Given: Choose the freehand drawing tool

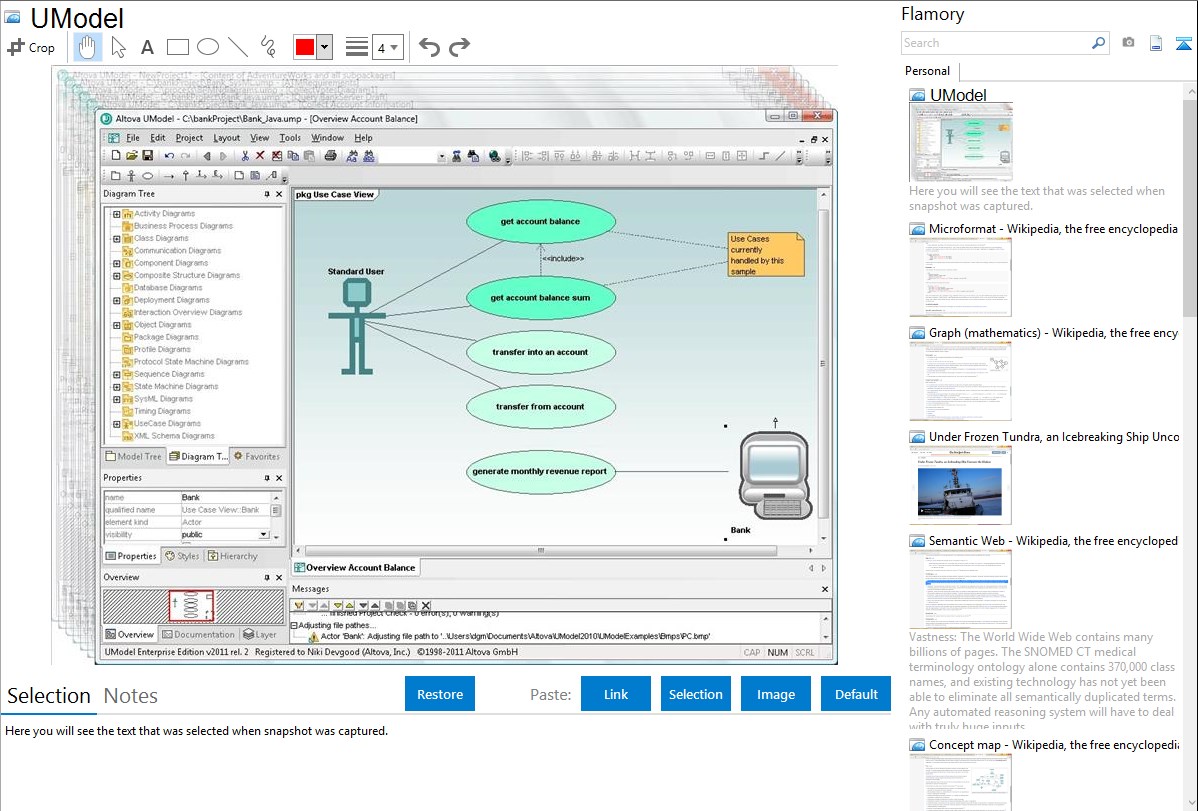Looking at the screenshot, I should point(267,47).
